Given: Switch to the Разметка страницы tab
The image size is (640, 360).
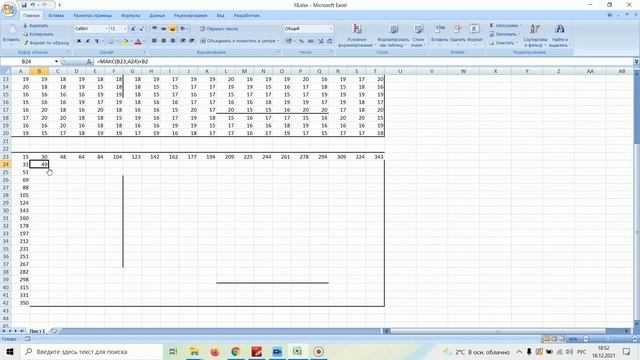Looking at the screenshot, I should pyautogui.click(x=93, y=16).
